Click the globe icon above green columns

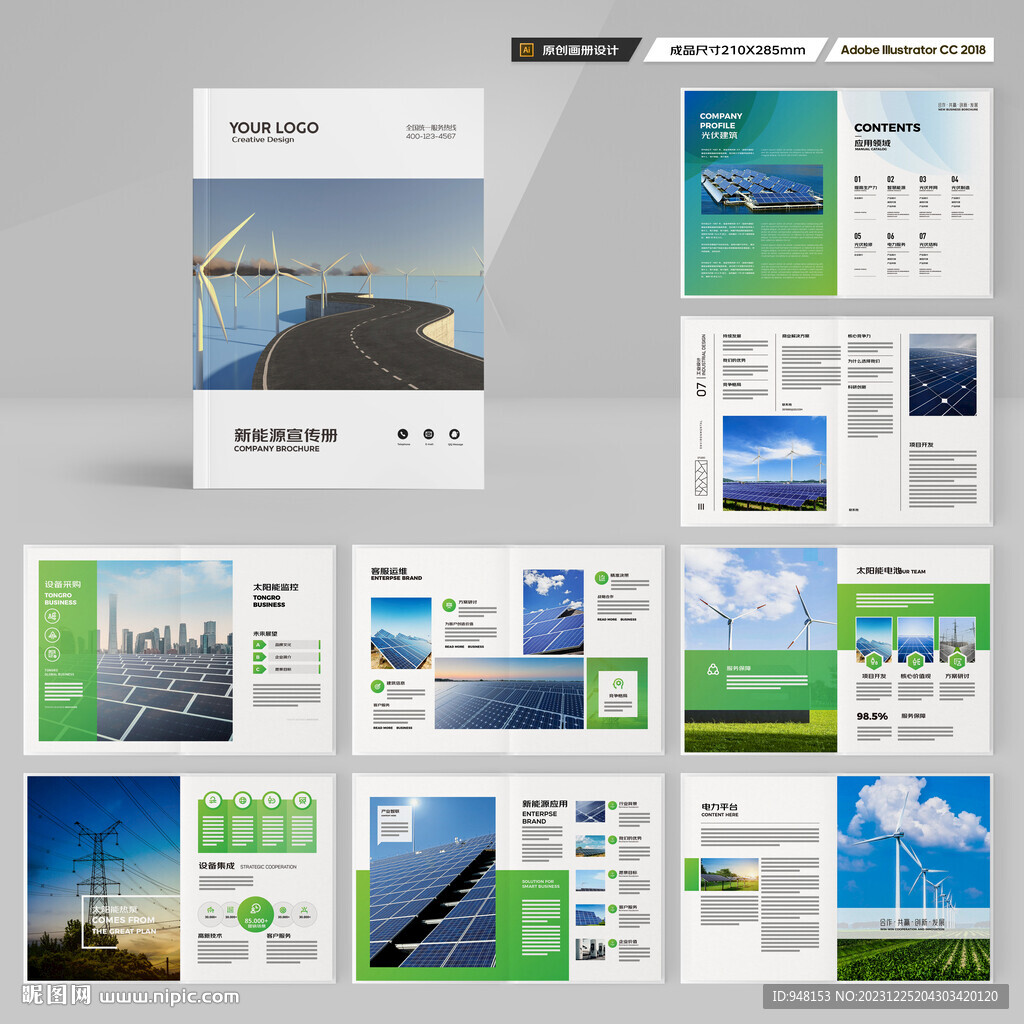(x=242, y=800)
